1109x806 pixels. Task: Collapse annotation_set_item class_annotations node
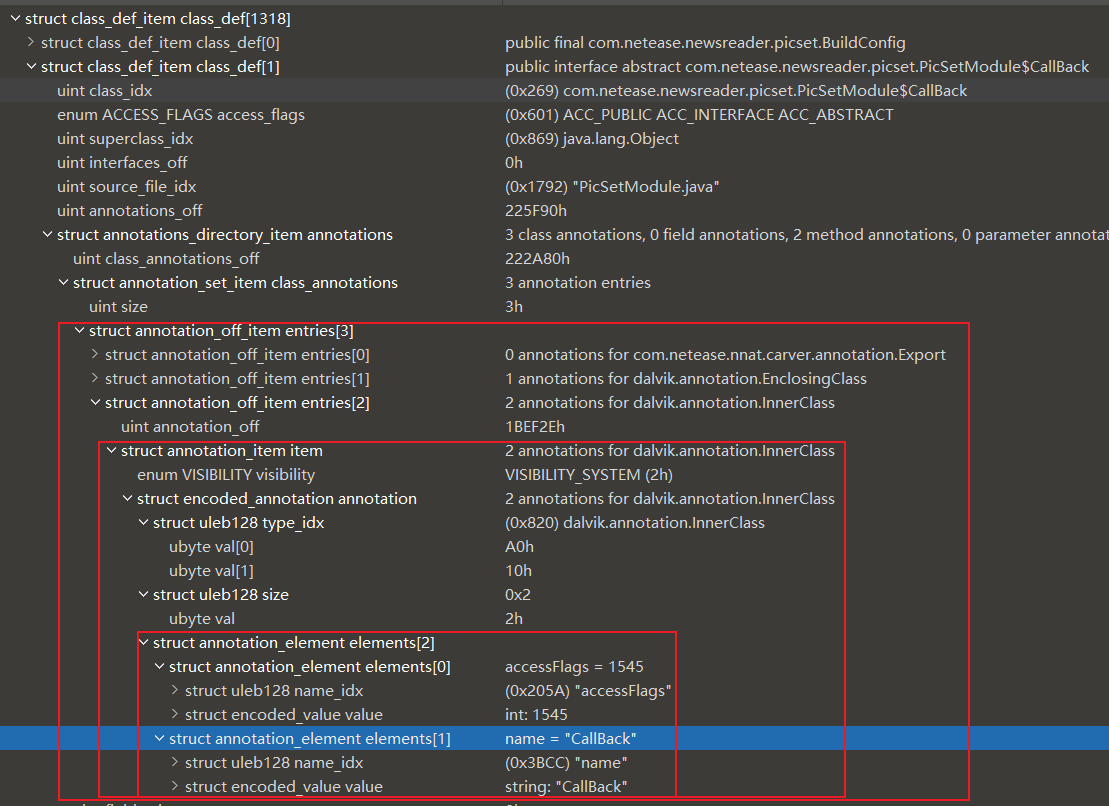coord(63,283)
